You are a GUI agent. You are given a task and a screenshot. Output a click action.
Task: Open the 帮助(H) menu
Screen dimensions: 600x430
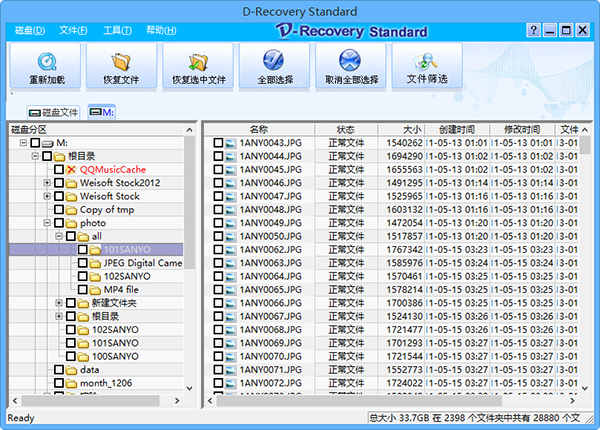pos(161,30)
